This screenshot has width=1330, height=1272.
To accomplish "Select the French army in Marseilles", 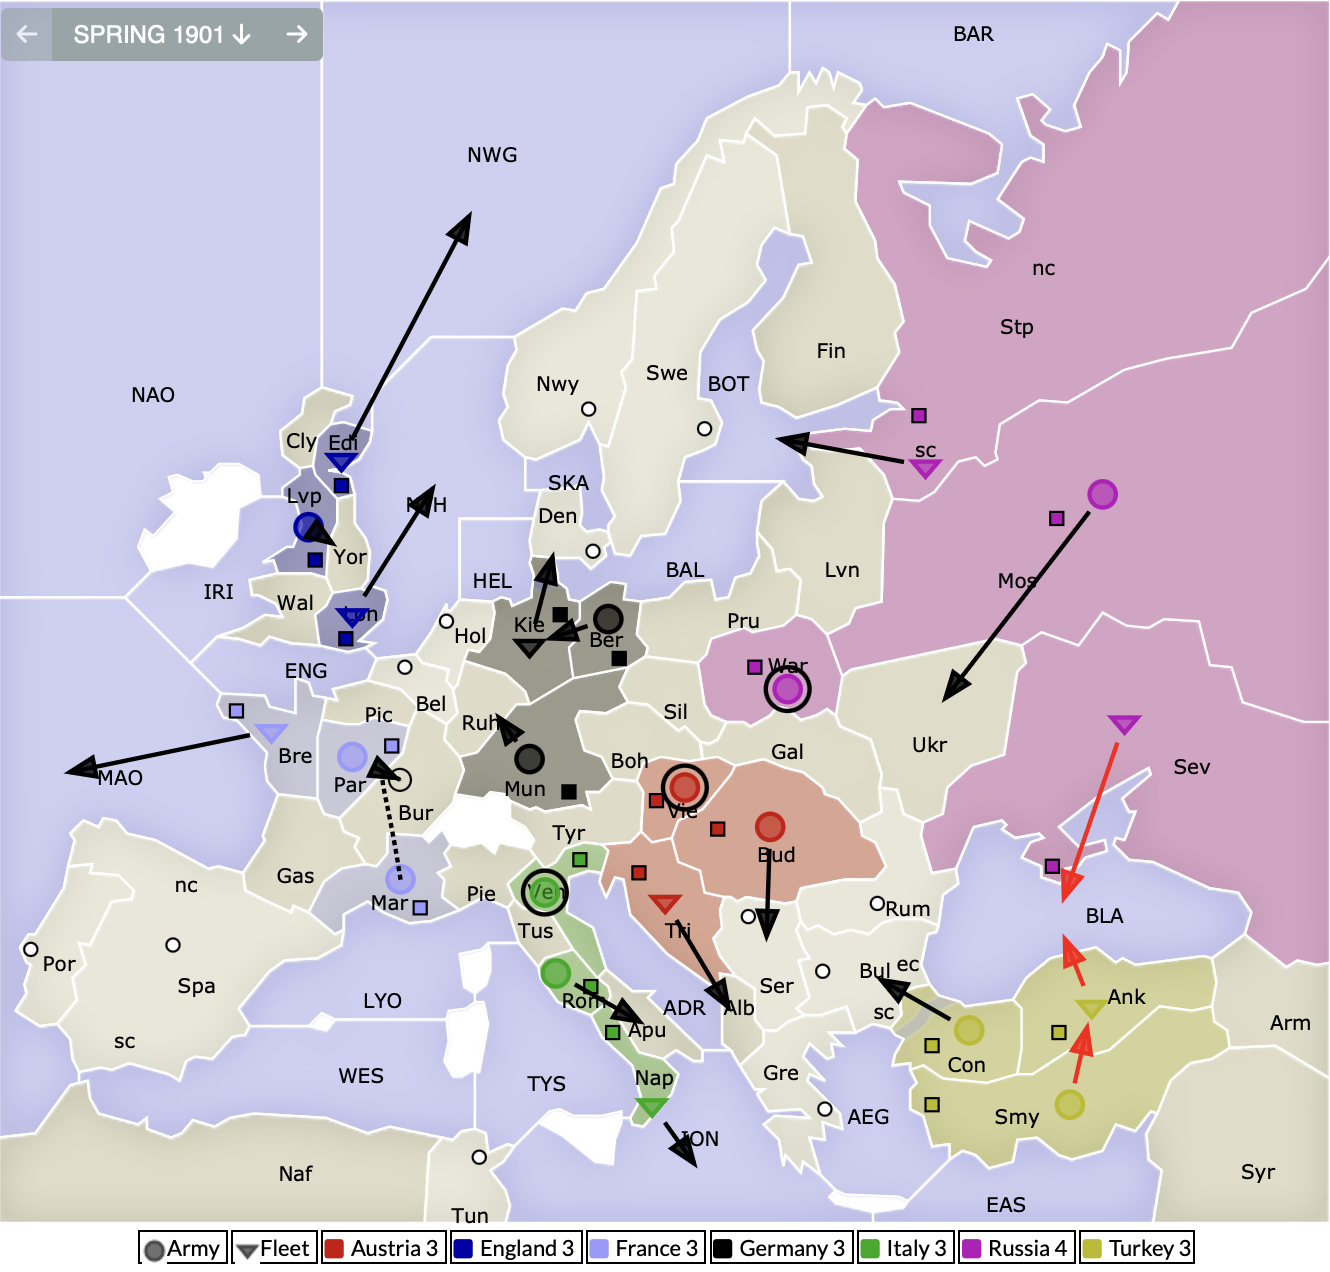I will pyautogui.click(x=400, y=880).
